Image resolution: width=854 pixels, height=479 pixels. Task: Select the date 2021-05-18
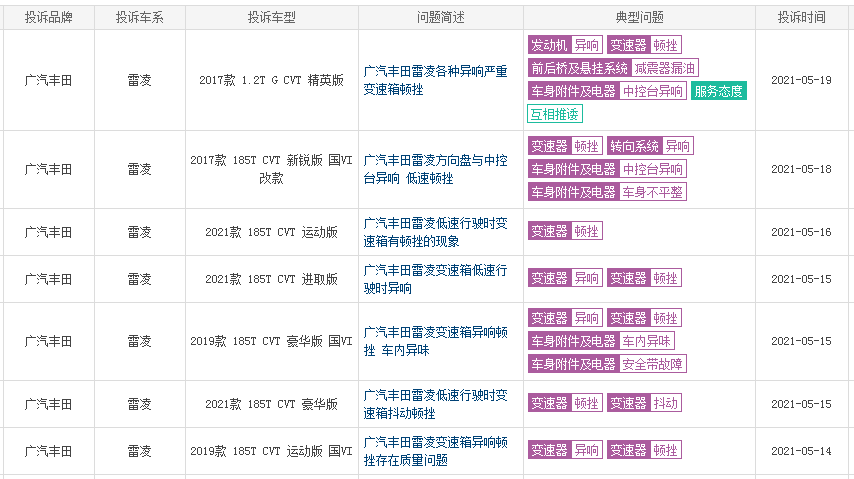(x=802, y=169)
